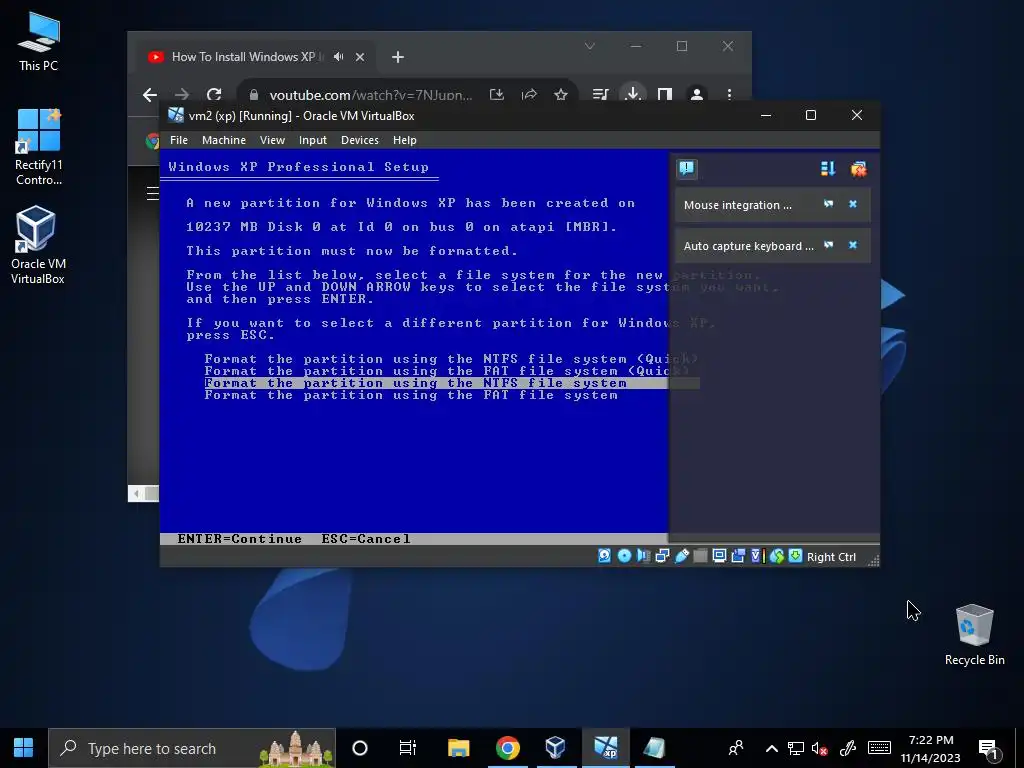Click the hard disk activity indicator in VirtualBox status bar
The image size is (1024, 768).
click(604, 556)
